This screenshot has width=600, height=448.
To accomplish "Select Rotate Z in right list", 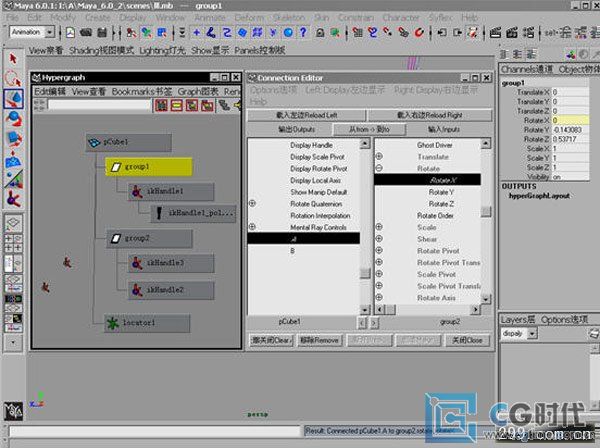I will [x=441, y=204].
